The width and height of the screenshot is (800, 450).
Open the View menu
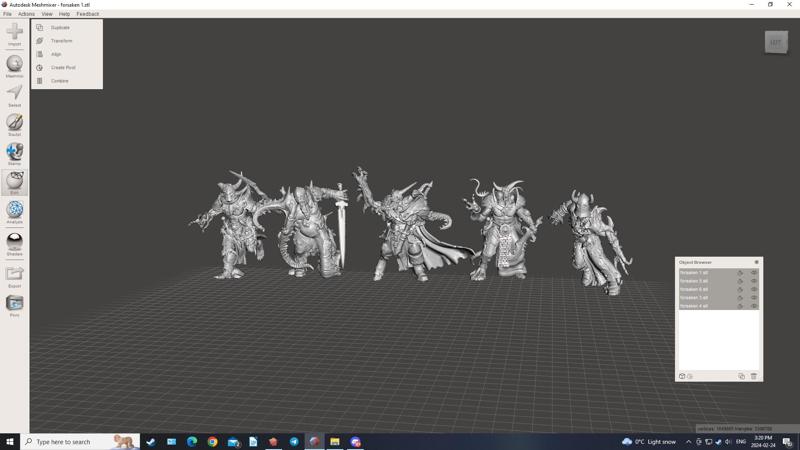click(x=47, y=14)
